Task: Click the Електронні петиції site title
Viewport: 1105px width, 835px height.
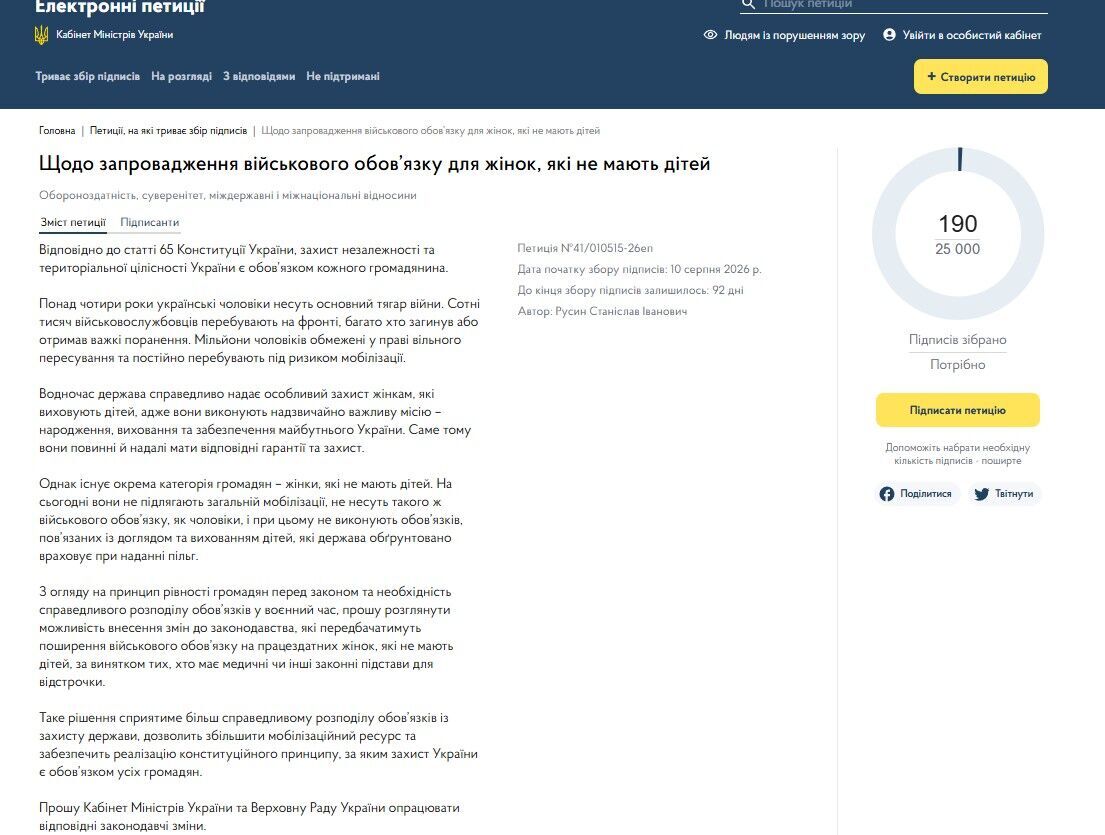Action: click(x=120, y=7)
